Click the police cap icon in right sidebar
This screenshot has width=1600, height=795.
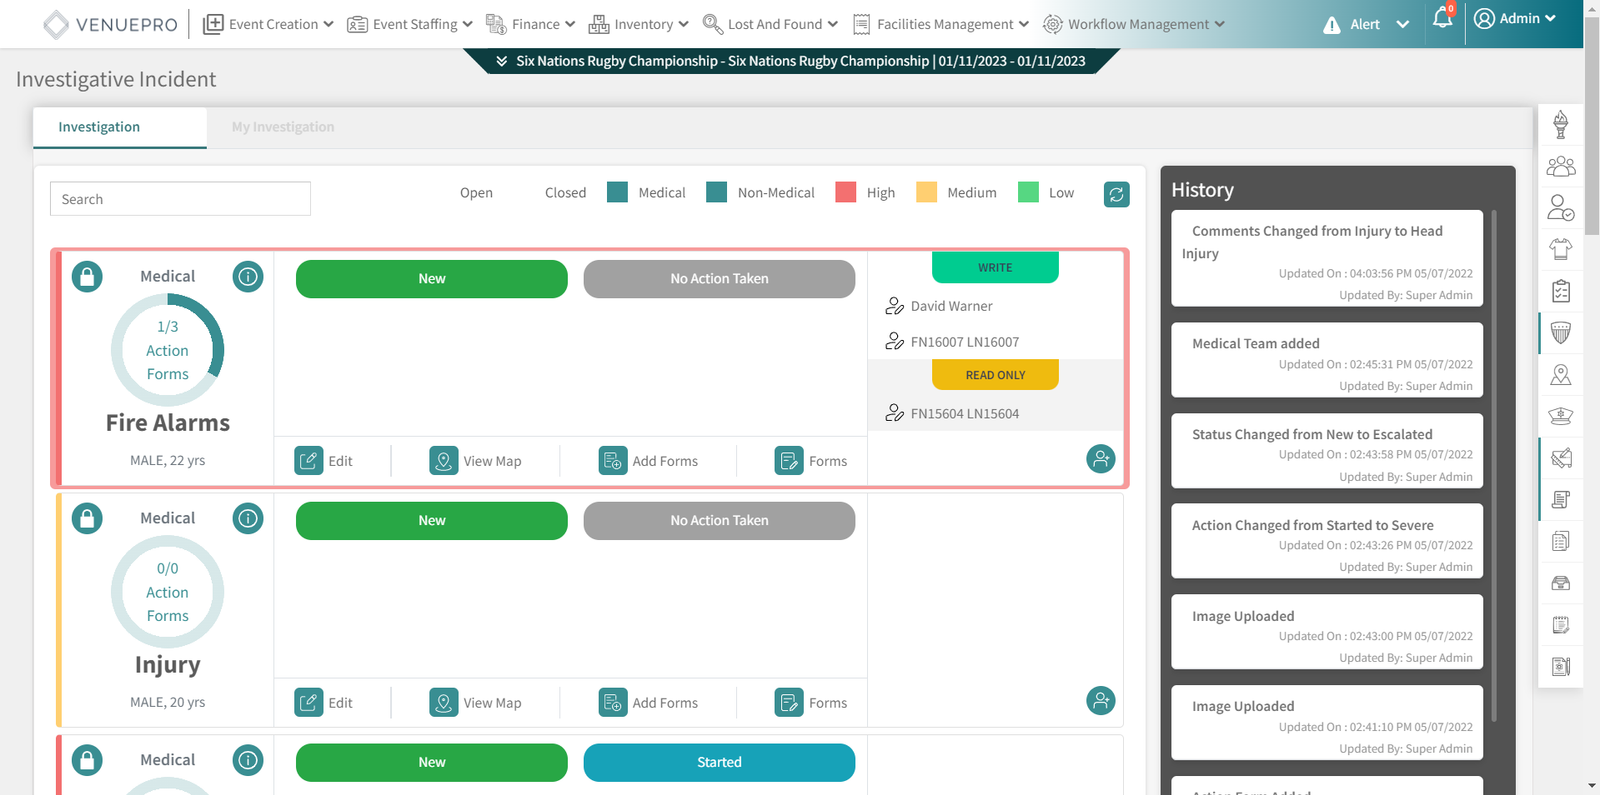click(1560, 416)
